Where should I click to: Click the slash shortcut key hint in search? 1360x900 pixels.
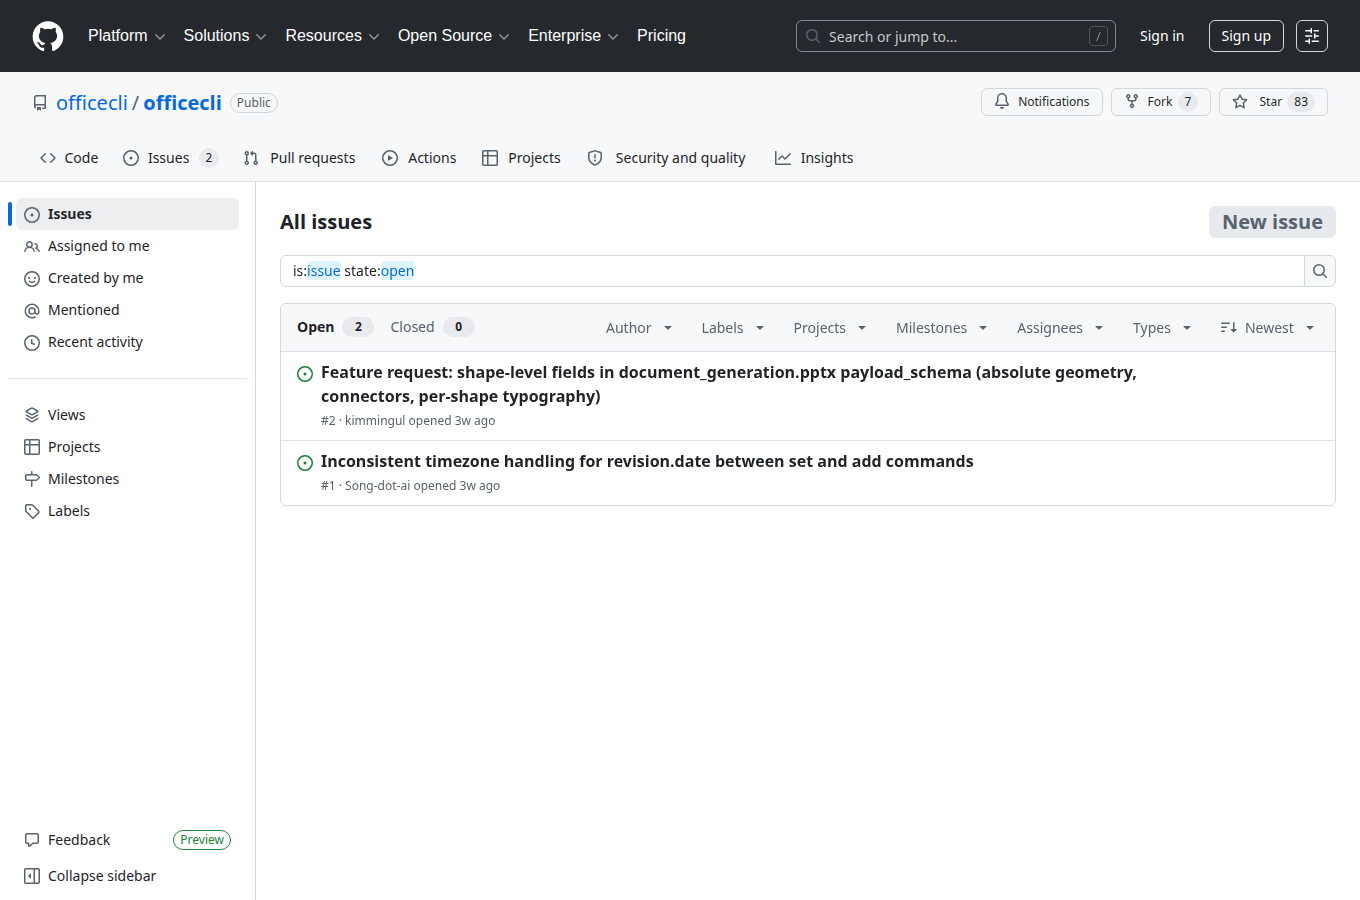tap(1098, 36)
